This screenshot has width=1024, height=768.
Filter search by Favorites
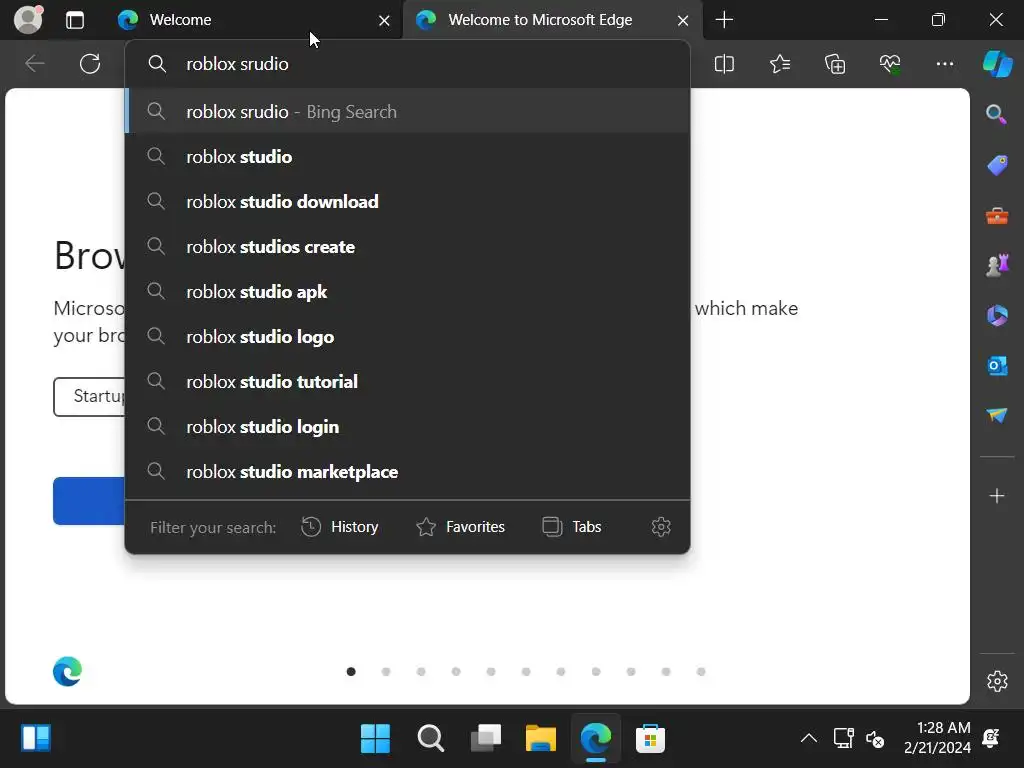(460, 526)
